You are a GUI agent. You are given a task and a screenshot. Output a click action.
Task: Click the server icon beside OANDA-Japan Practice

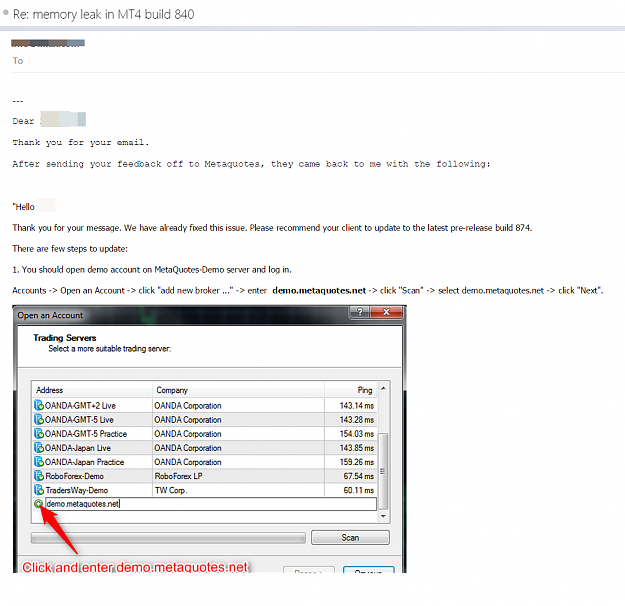point(39,462)
